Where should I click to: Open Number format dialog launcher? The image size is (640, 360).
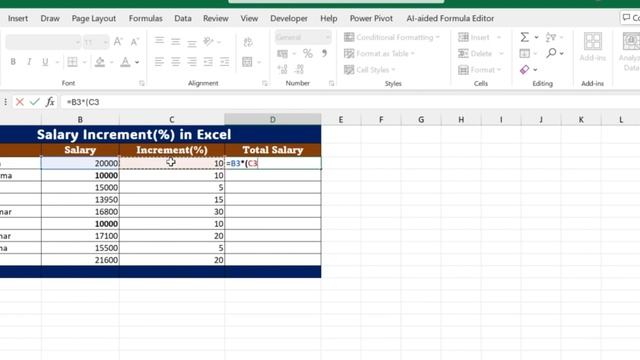click(331, 83)
